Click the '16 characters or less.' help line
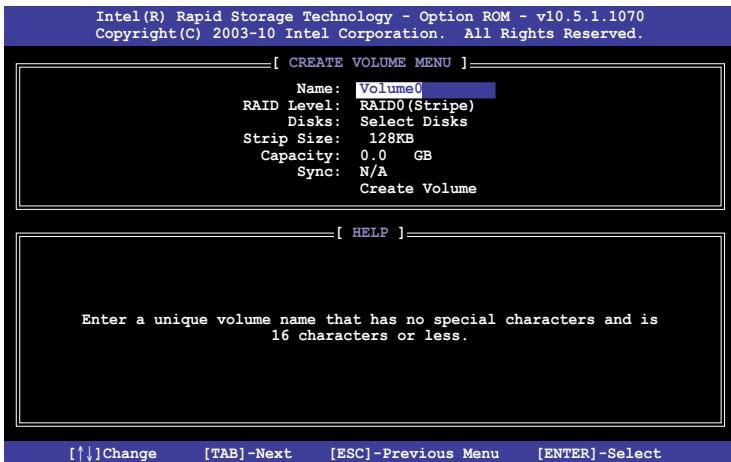The image size is (731, 462). click(x=369, y=336)
